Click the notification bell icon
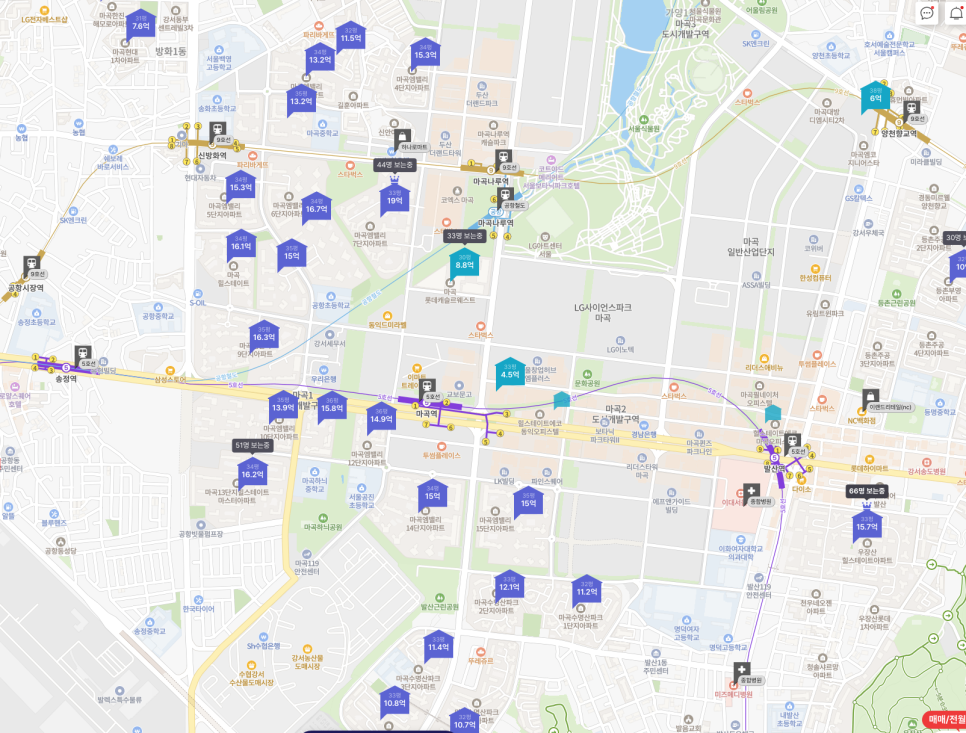 click(955, 13)
